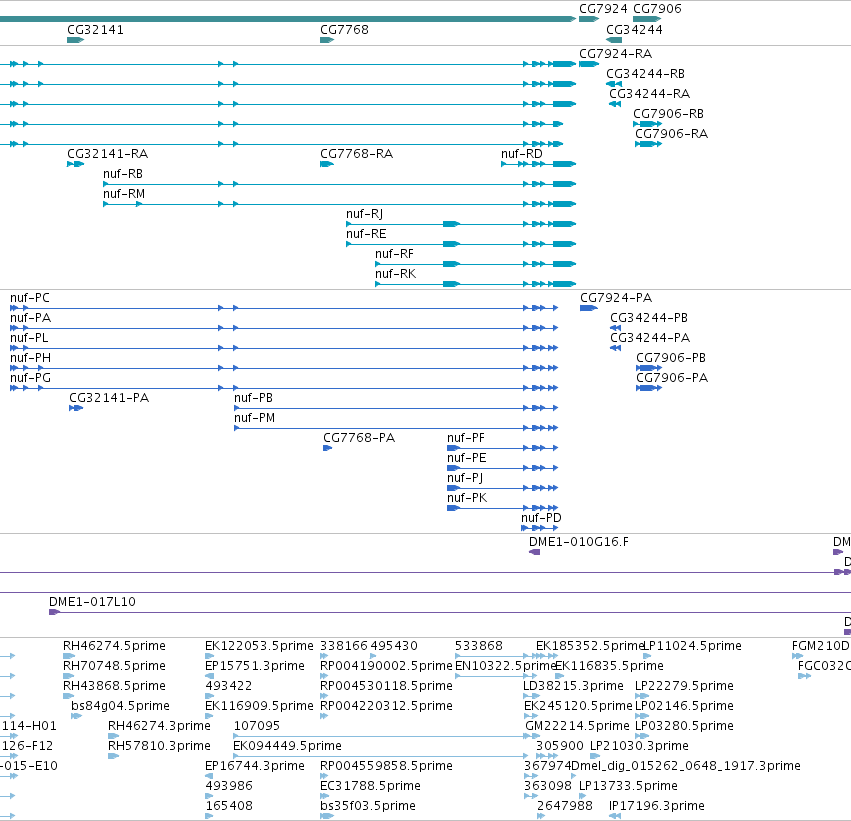This screenshot has height=821, width=851.
Task: Select the CG34244-PB protein label
Action: pyautogui.click(x=649, y=319)
